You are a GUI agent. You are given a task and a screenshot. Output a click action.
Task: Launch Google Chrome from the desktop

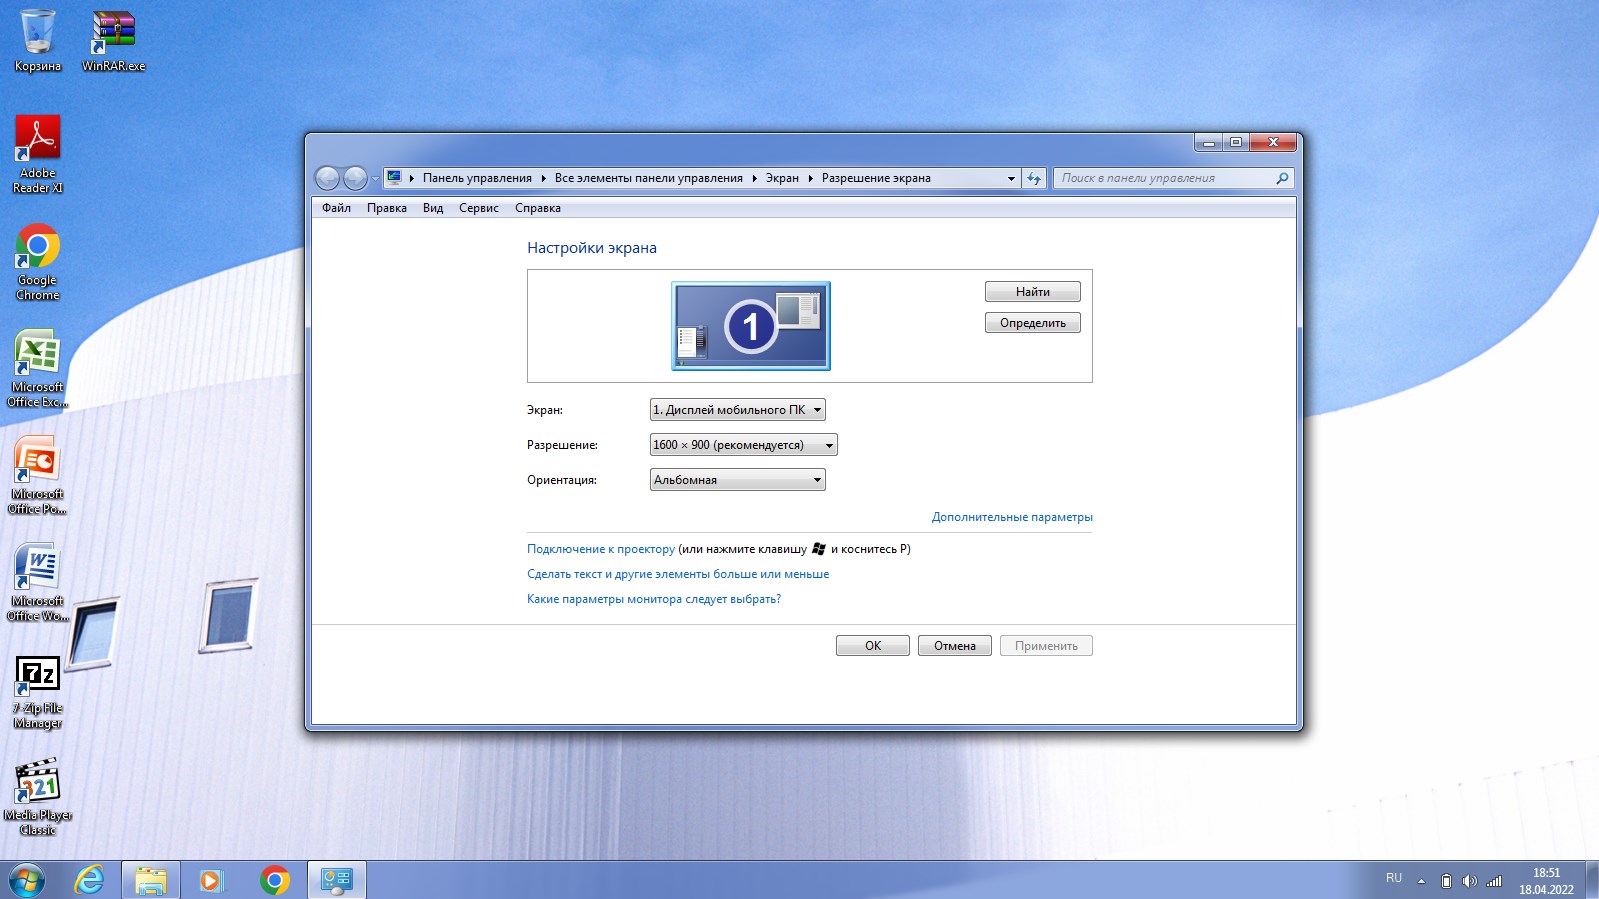38,262
